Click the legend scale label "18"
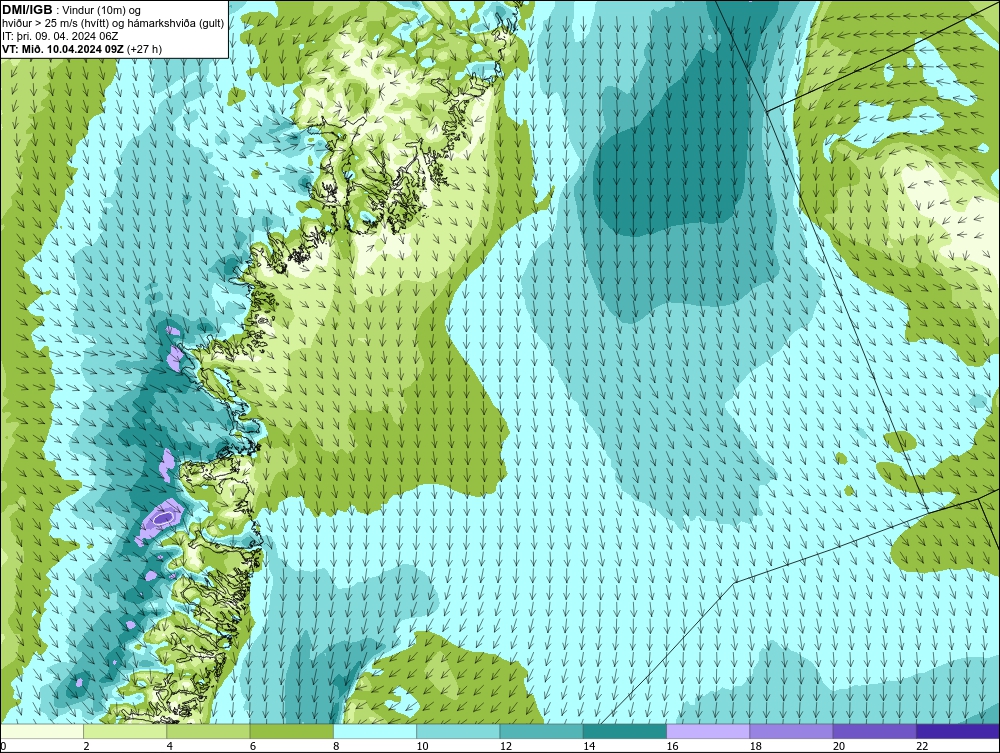Viewport: 1000px width, 753px height. coord(755,747)
